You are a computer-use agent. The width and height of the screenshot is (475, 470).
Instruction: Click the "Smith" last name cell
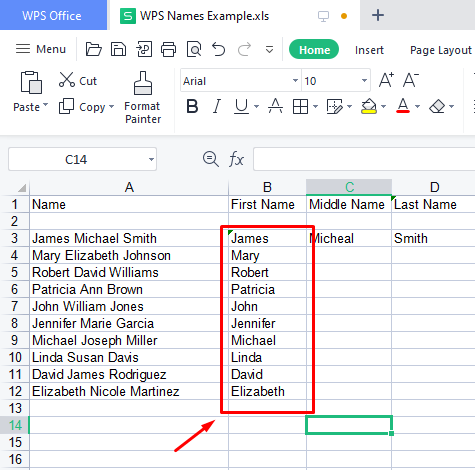(x=433, y=238)
